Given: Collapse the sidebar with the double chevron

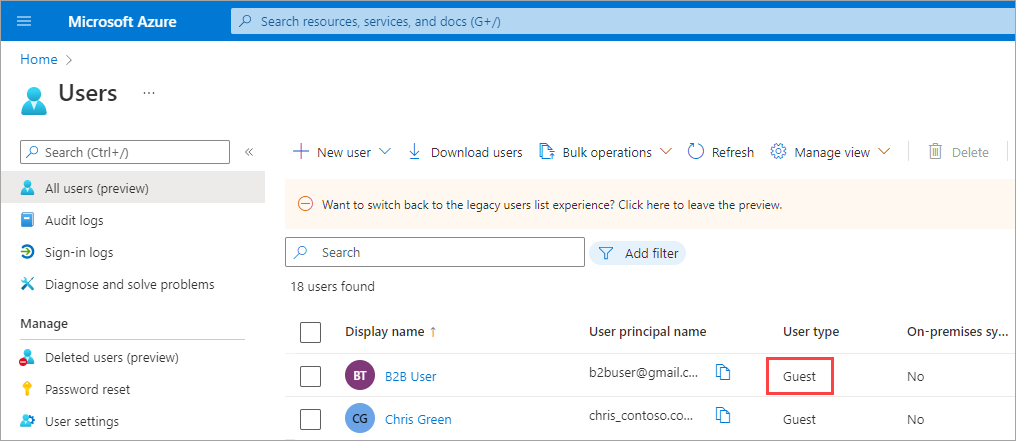Looking at the screenshot, I should (248, 152).
